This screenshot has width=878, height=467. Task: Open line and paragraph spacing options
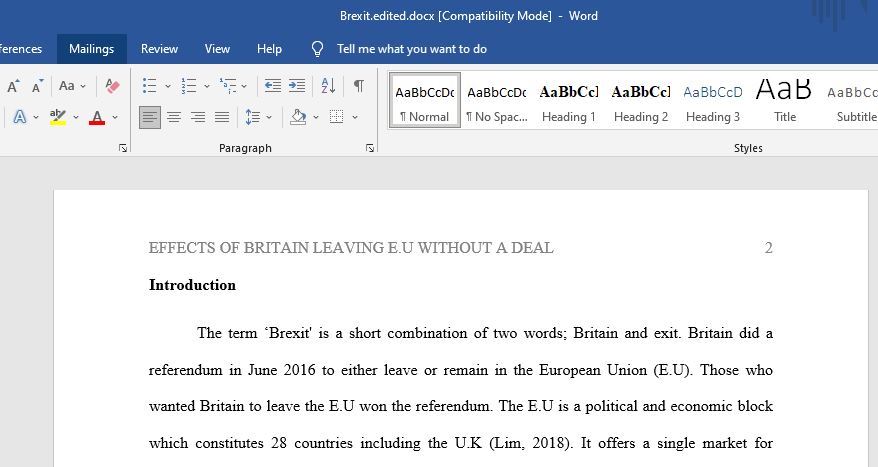pyautogui.click(x=253, y=117)
